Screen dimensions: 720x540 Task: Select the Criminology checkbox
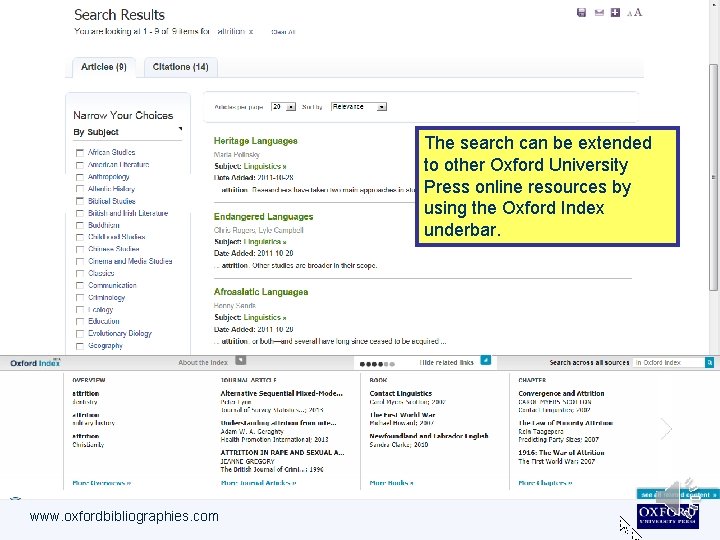(79, 298)
